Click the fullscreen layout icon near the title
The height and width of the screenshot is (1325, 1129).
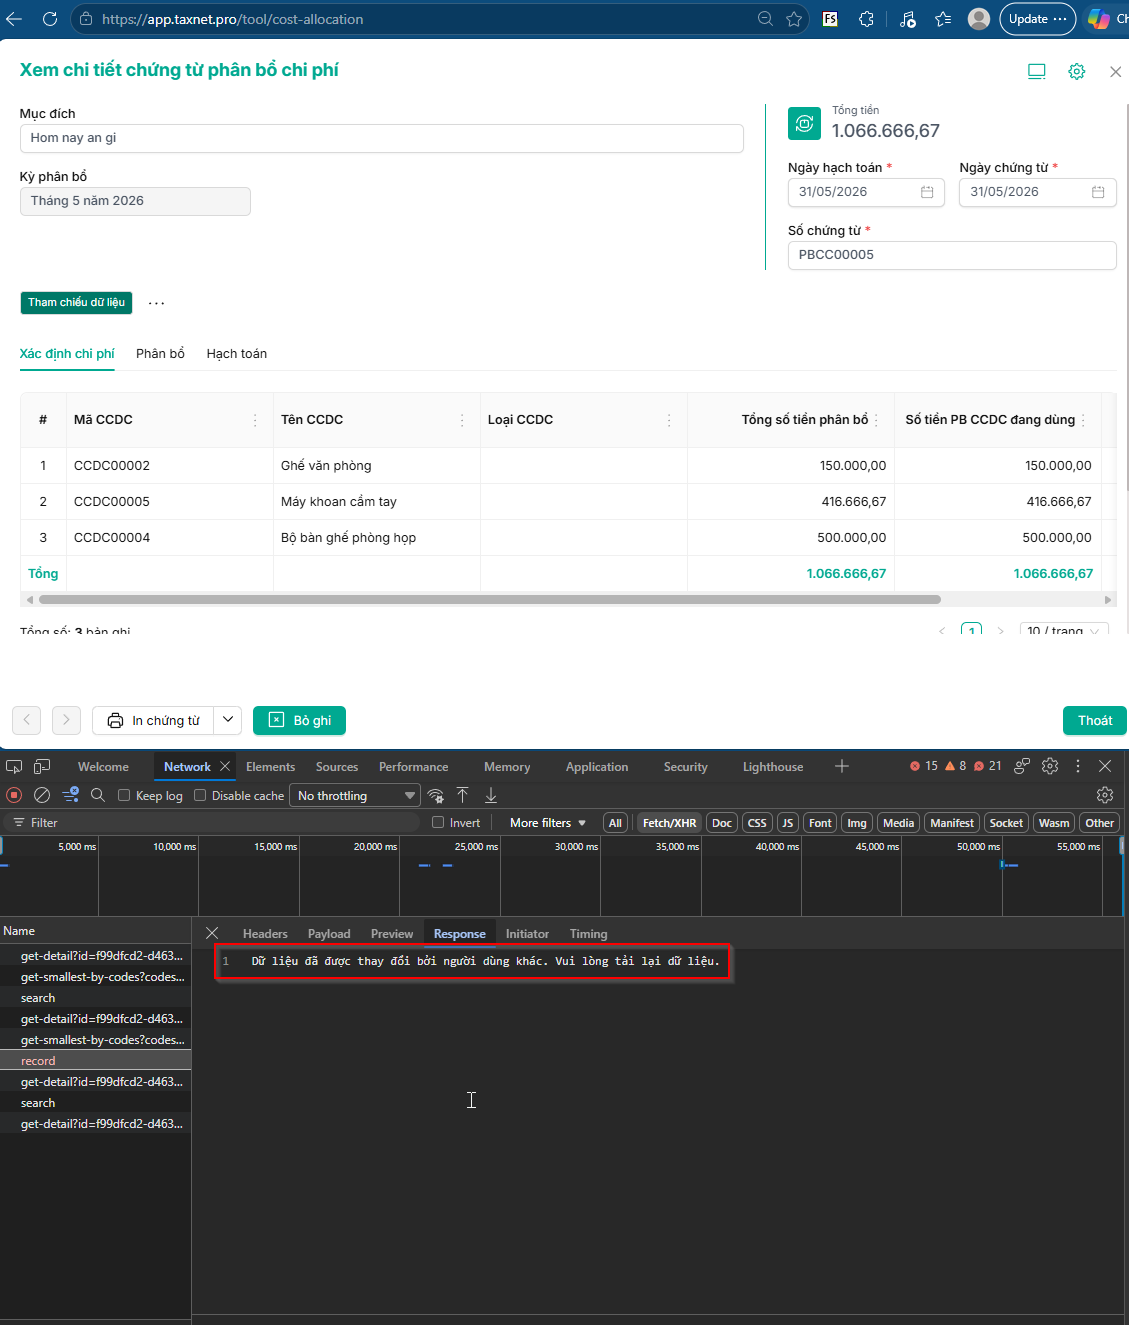pos(1037,71)
